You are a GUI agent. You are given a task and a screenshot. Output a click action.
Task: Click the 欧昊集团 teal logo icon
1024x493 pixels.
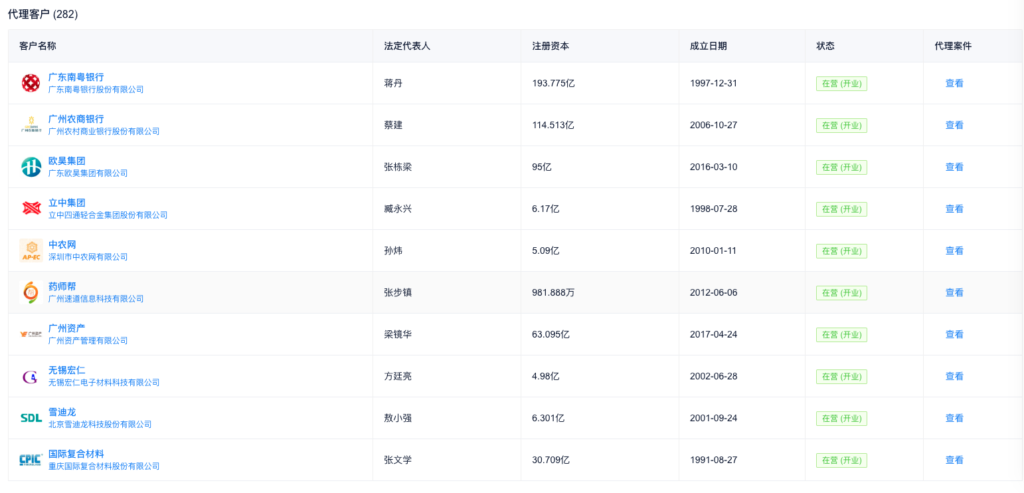click(x=30, y=167)
